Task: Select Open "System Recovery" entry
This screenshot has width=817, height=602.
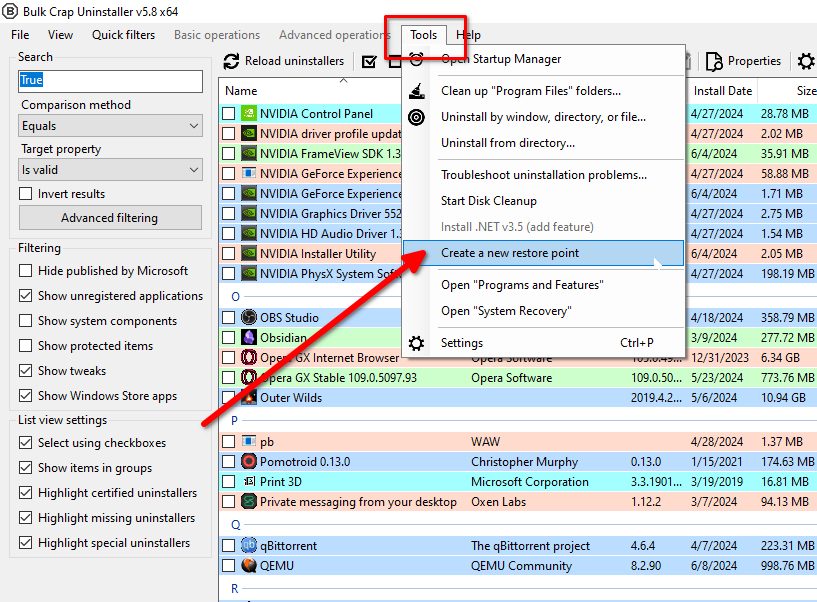Action: point(543,311)
